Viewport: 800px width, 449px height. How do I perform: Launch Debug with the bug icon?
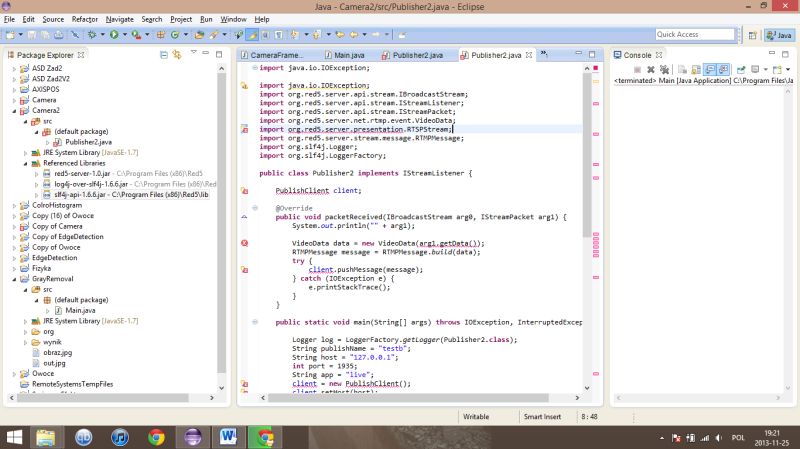tap(92, 35)
